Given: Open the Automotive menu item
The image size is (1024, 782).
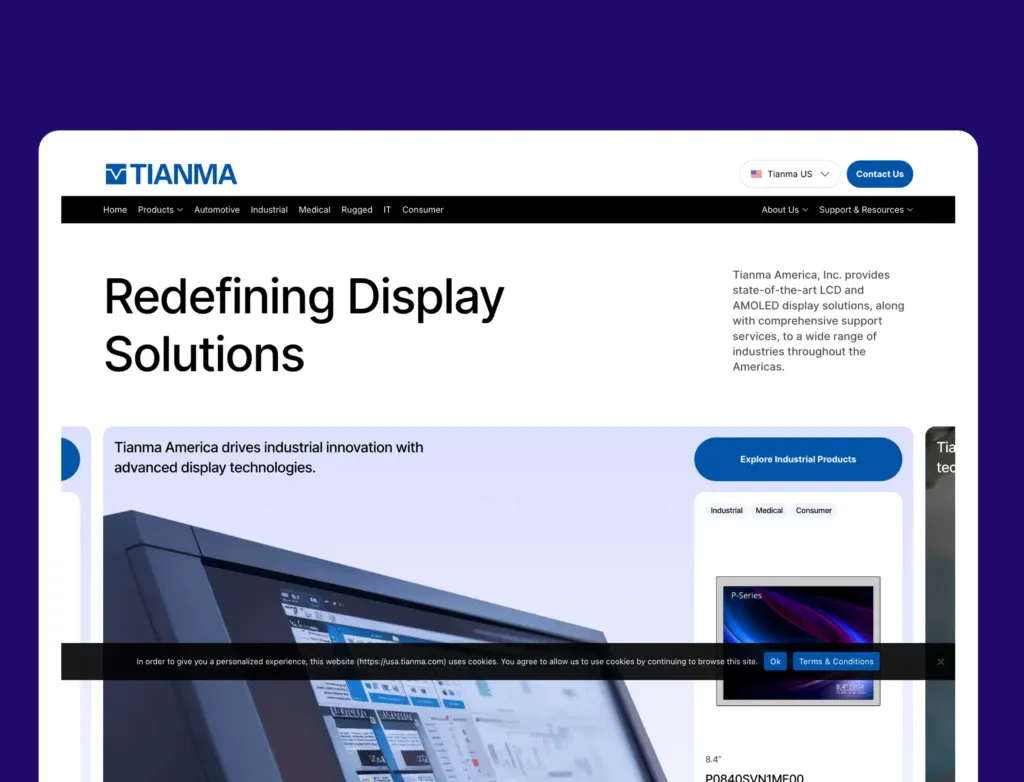Looking at the screenshot, I should (x=217, y=210).
